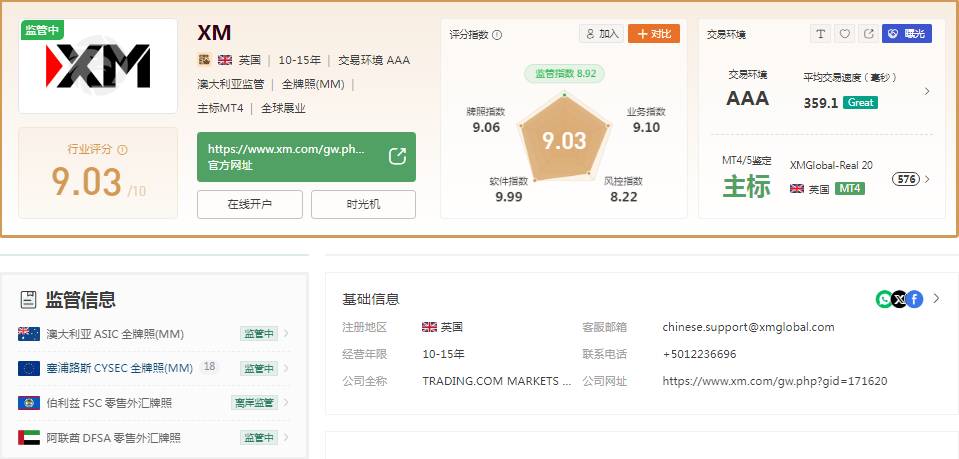Open the info icon beside 行业评分
The height and width of the screenshot is (459, 959).
pyautogui.click(x=122, y=149)
